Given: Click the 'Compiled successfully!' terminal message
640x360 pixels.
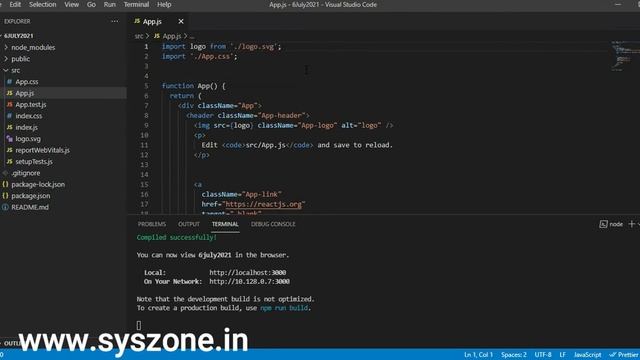Looking at the screenshot, I should coord(177,238).
